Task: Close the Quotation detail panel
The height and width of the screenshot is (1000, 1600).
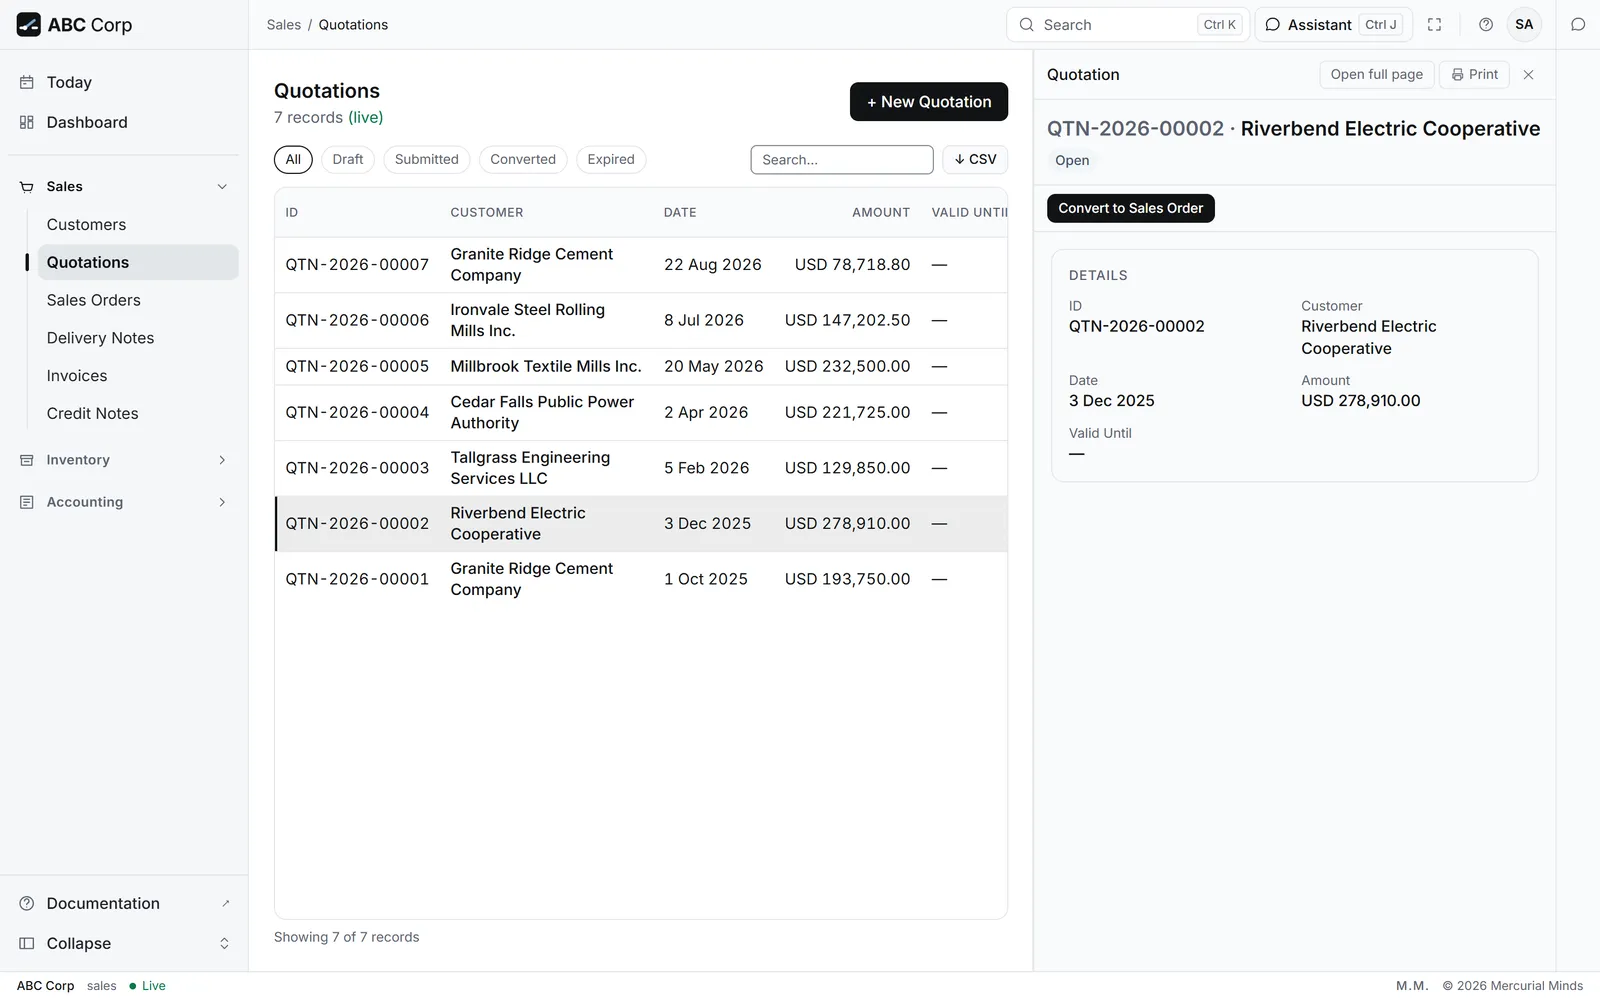Action: point(1528,75)
